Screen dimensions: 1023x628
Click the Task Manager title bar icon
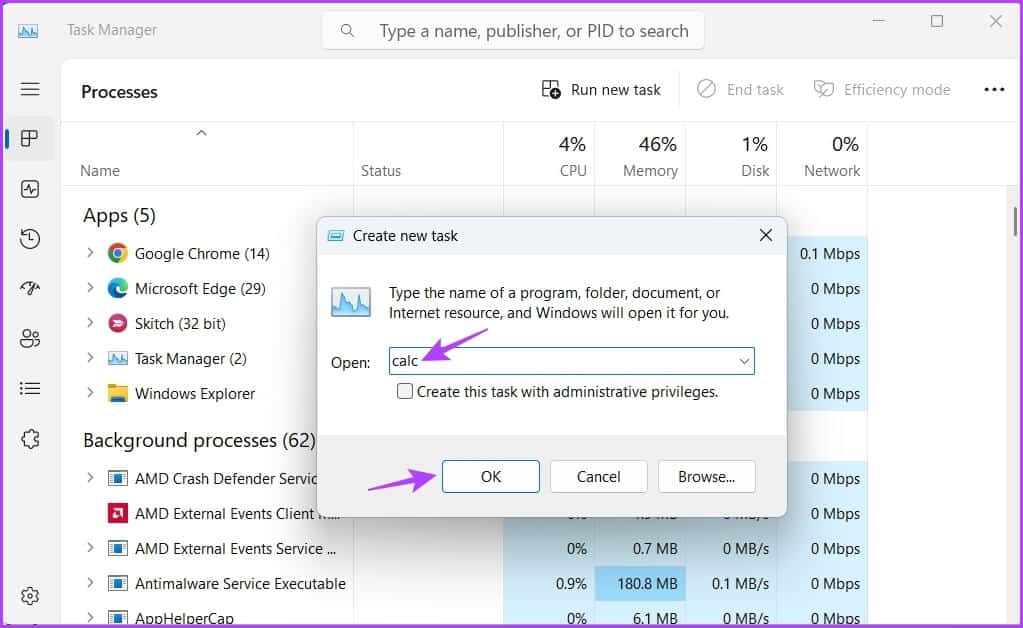(28, 31)
